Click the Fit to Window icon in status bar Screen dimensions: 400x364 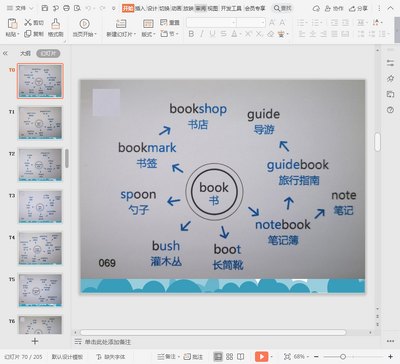point(287,357)
